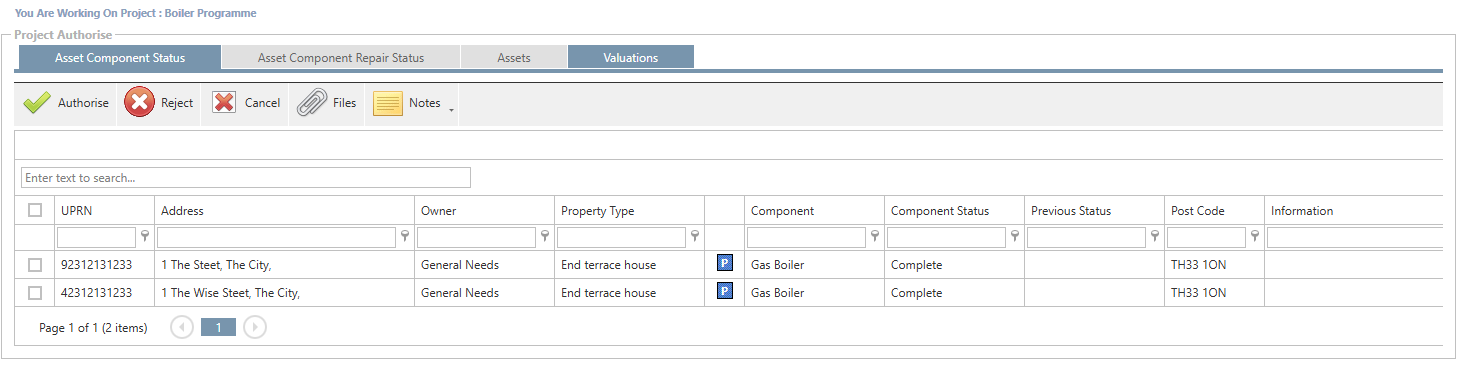
Task: Click the red Reject cross icon
Action: pos(139,102)
